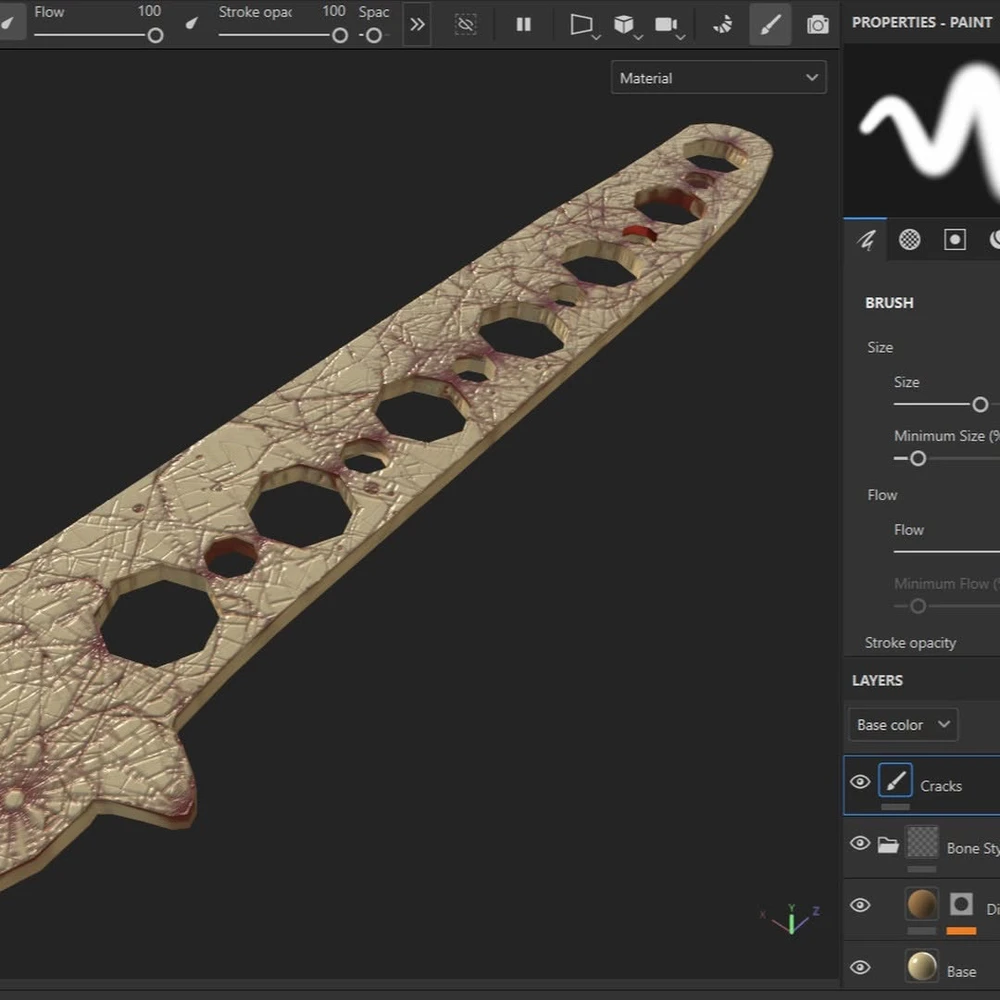
Task: Click the folder icon of Bone Style group
Action: 888,845
